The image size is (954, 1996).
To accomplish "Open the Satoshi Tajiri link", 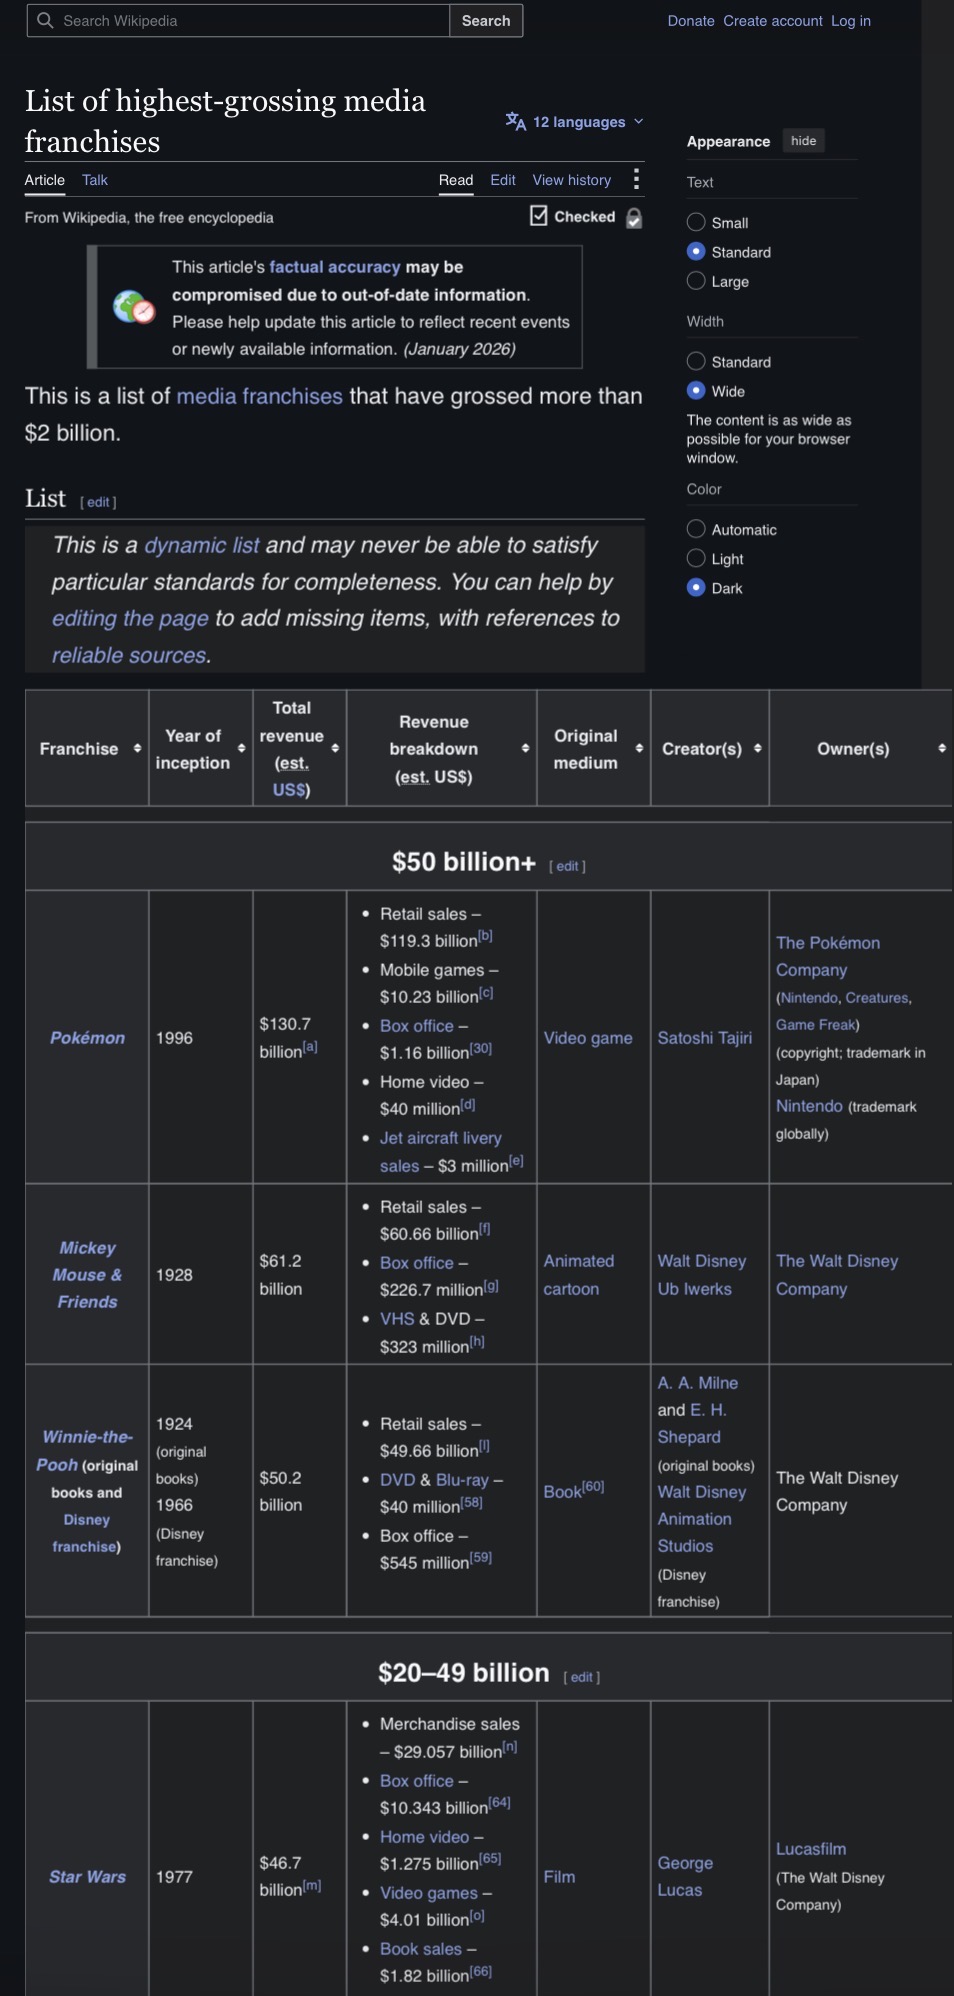I will pyautogui.click(x=705, y=1038).
